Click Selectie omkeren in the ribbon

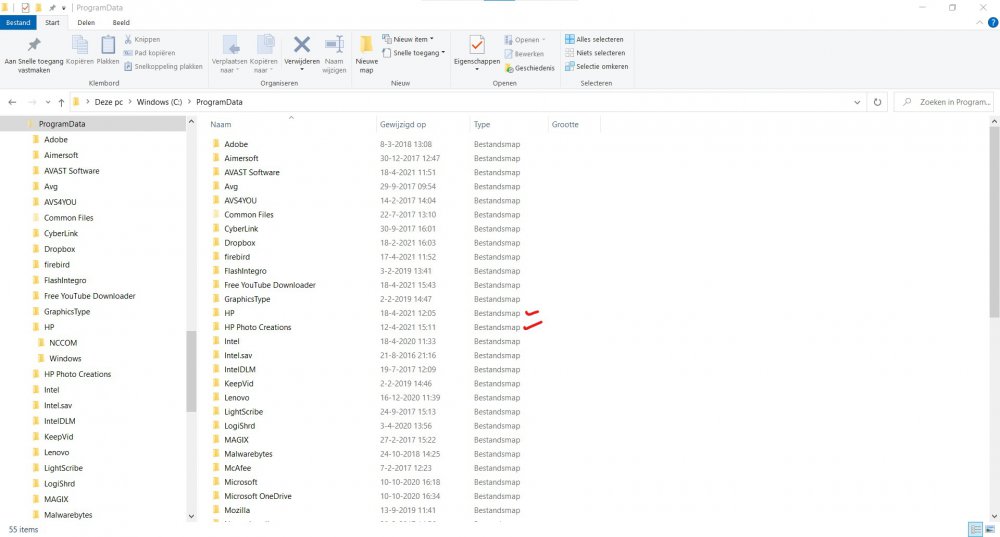(x=596, y=66)
